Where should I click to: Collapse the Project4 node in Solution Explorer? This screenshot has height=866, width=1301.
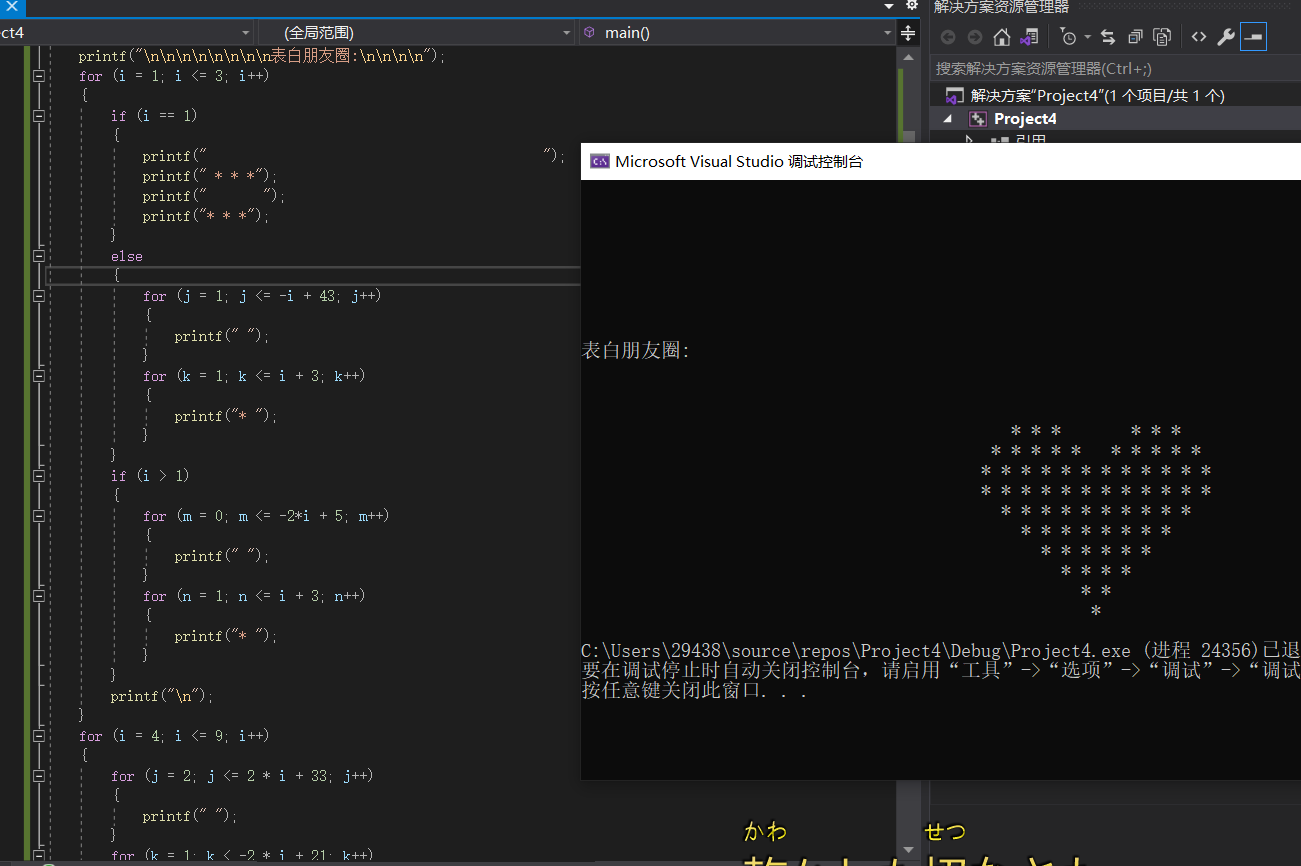[x=948, y=119]
